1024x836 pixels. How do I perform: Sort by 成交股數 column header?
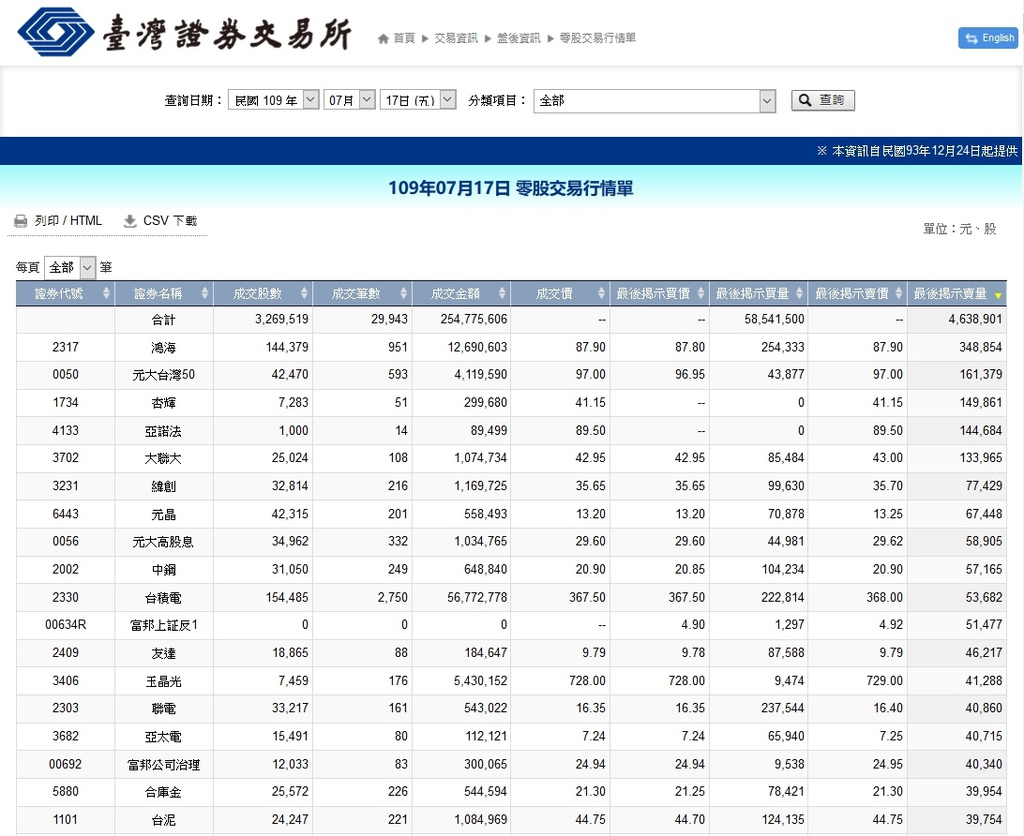(x=263, y=293)
